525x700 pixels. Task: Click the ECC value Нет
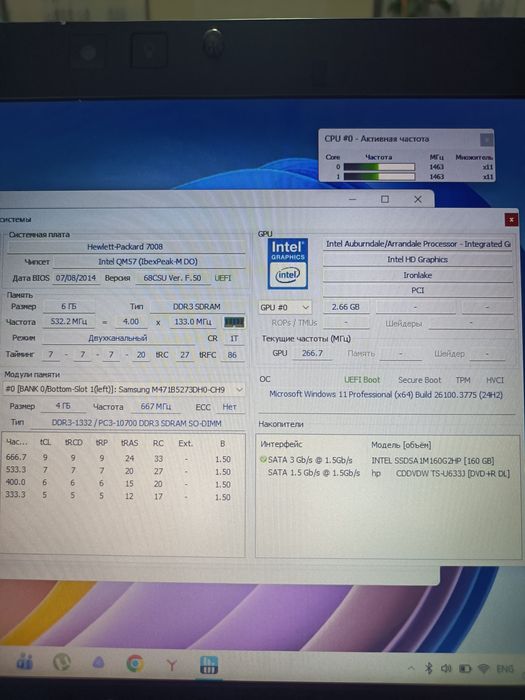coord(229,407)
